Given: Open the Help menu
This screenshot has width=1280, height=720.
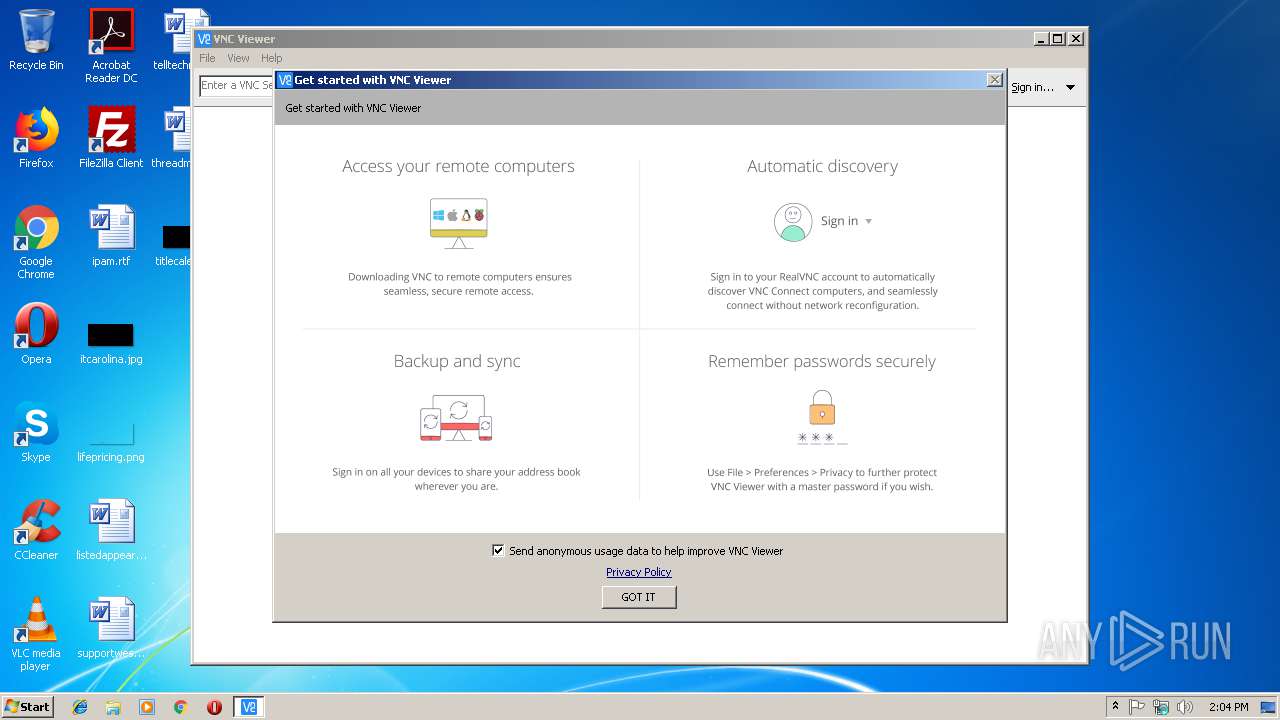Looking at the screenshot, I should click(271, 58).
